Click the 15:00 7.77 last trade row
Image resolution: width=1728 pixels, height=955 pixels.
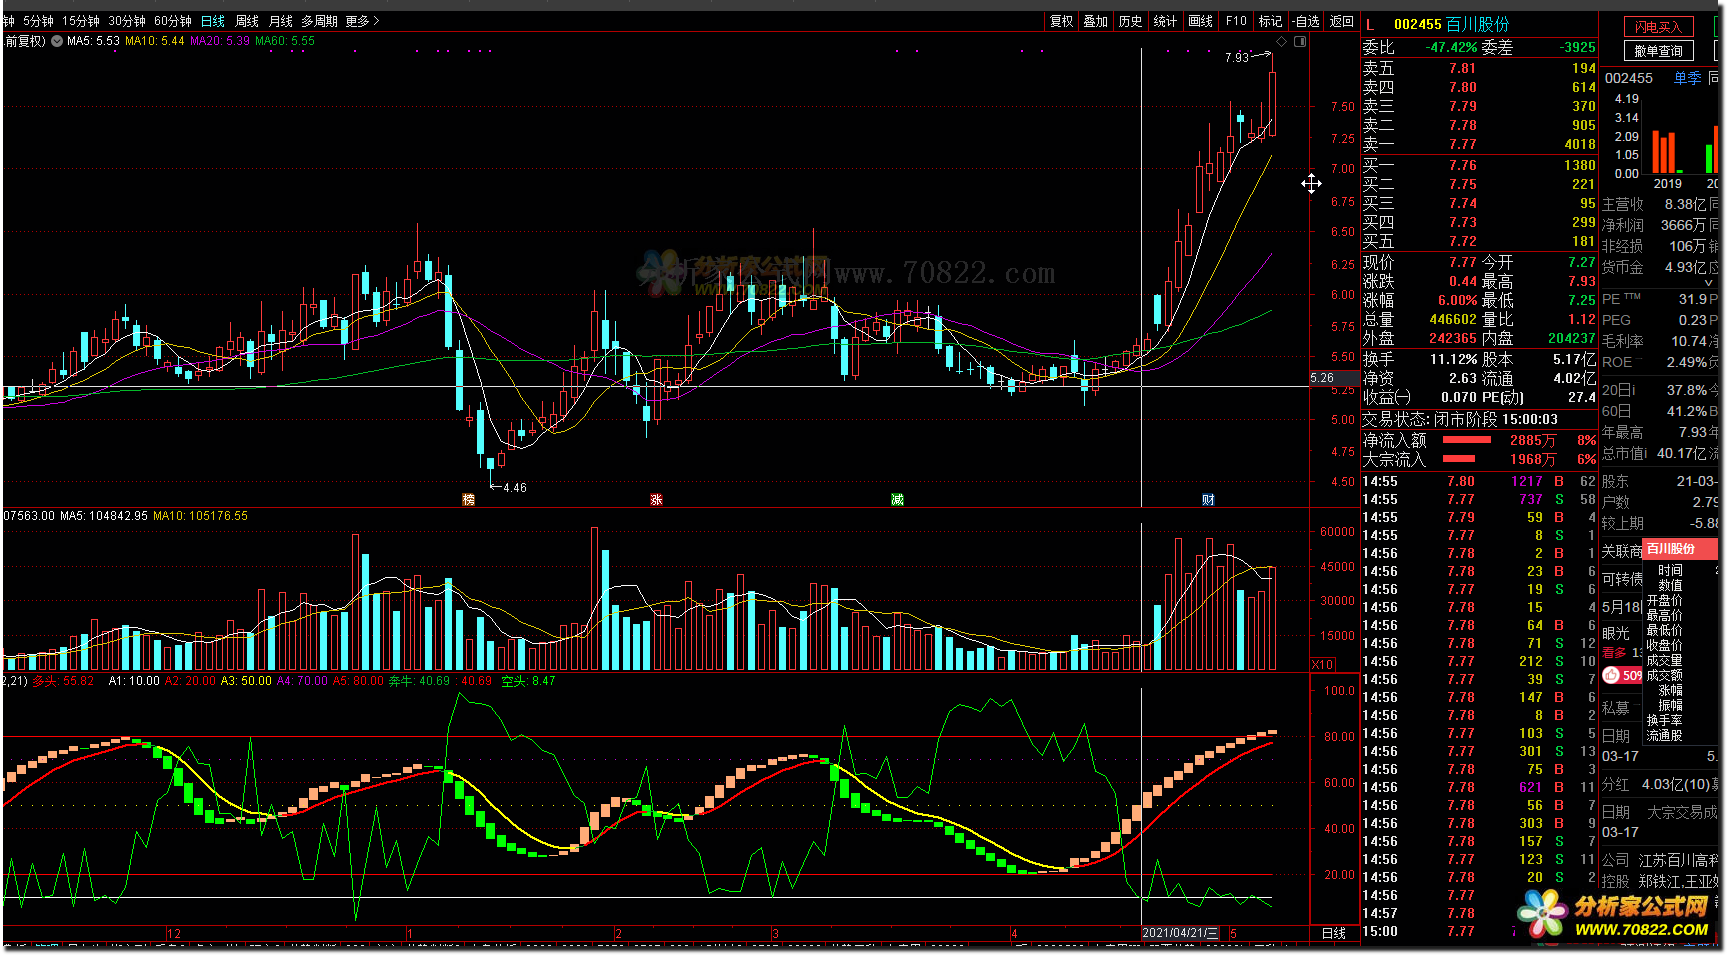point(1479,931)
